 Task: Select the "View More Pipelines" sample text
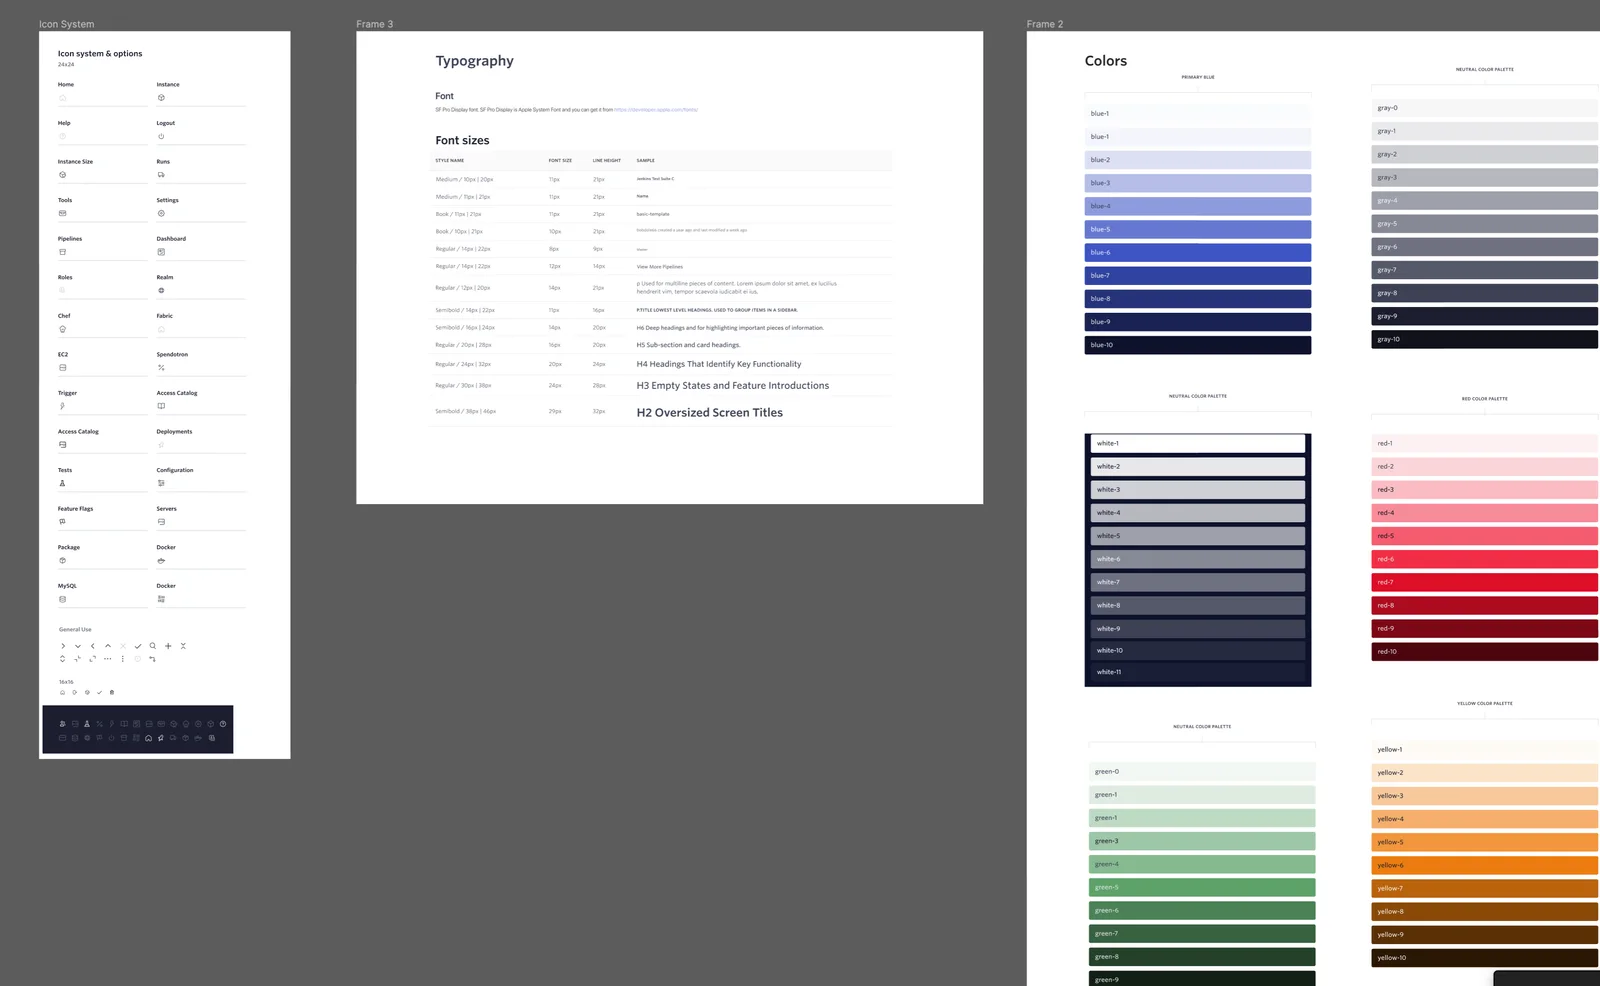660,267
